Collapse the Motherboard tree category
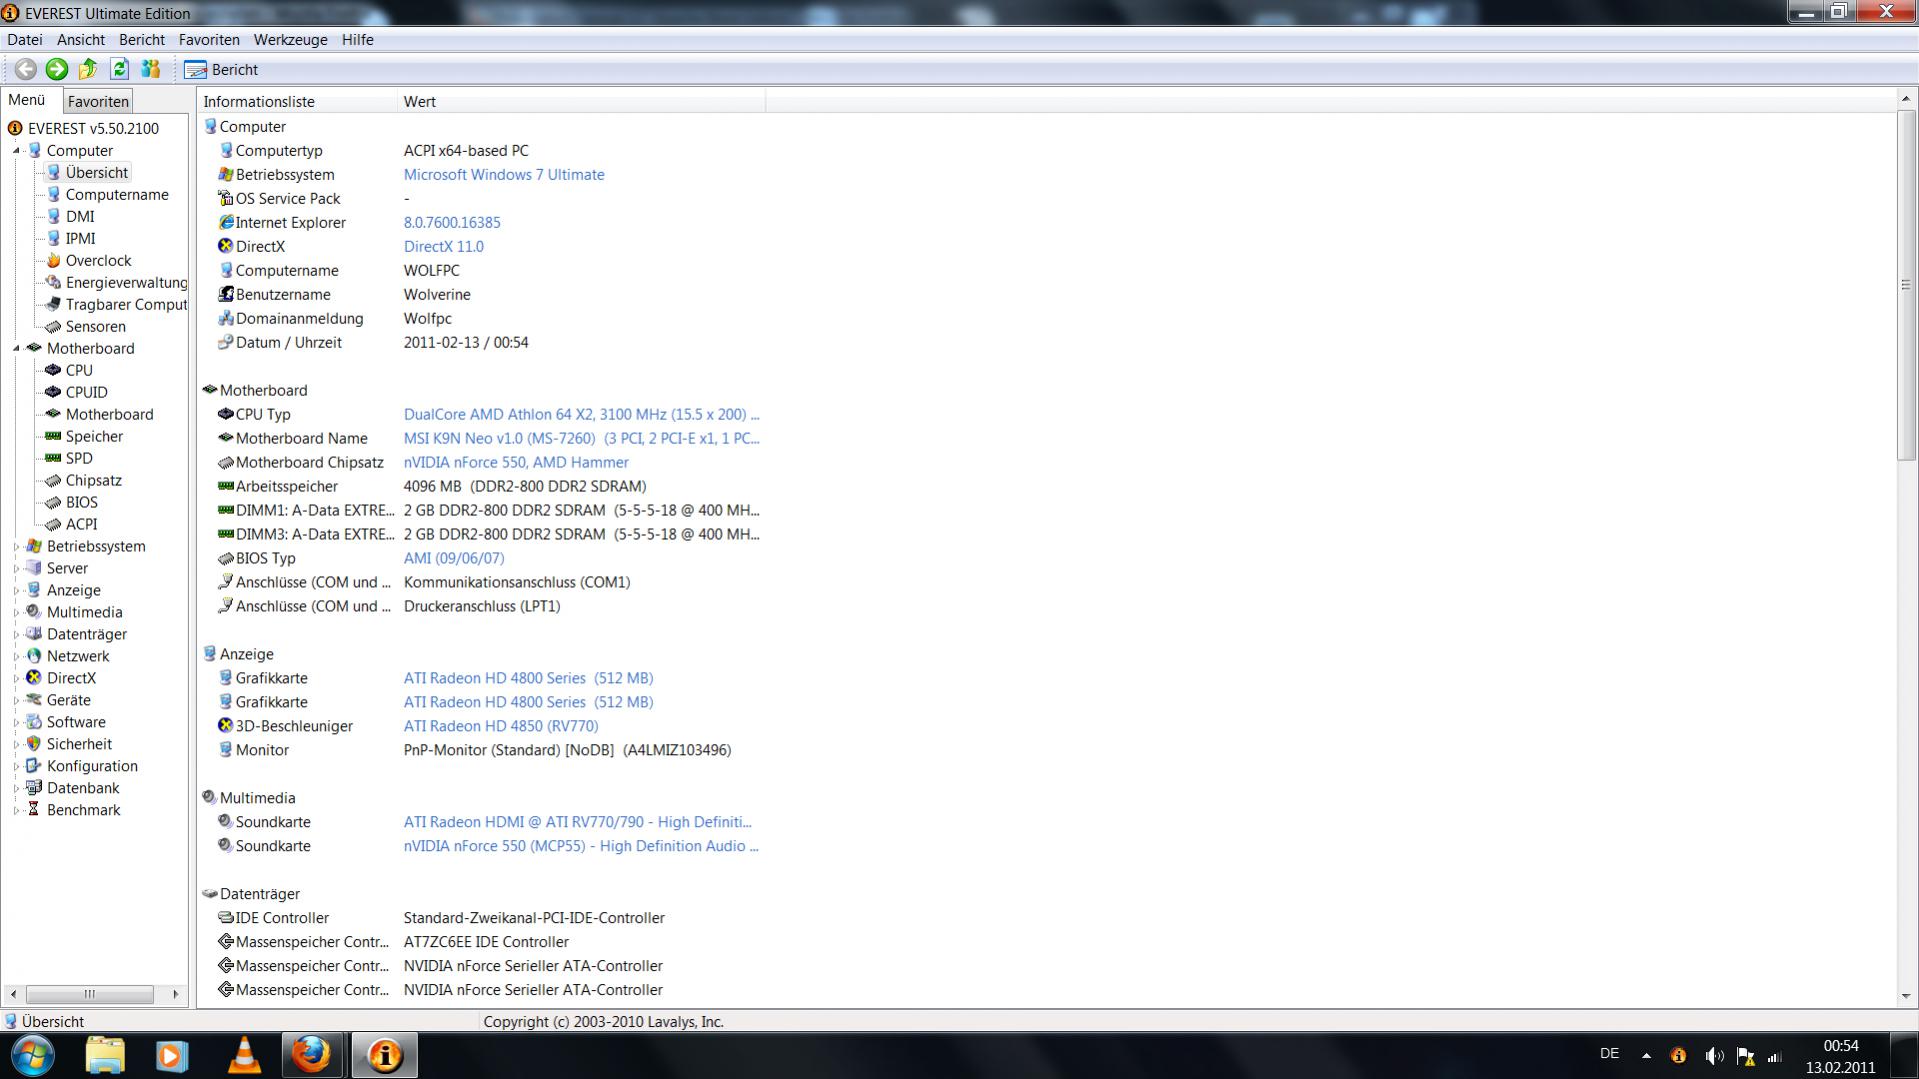1919x1079 pixels. pyautogui.click(x=16, y=348)
